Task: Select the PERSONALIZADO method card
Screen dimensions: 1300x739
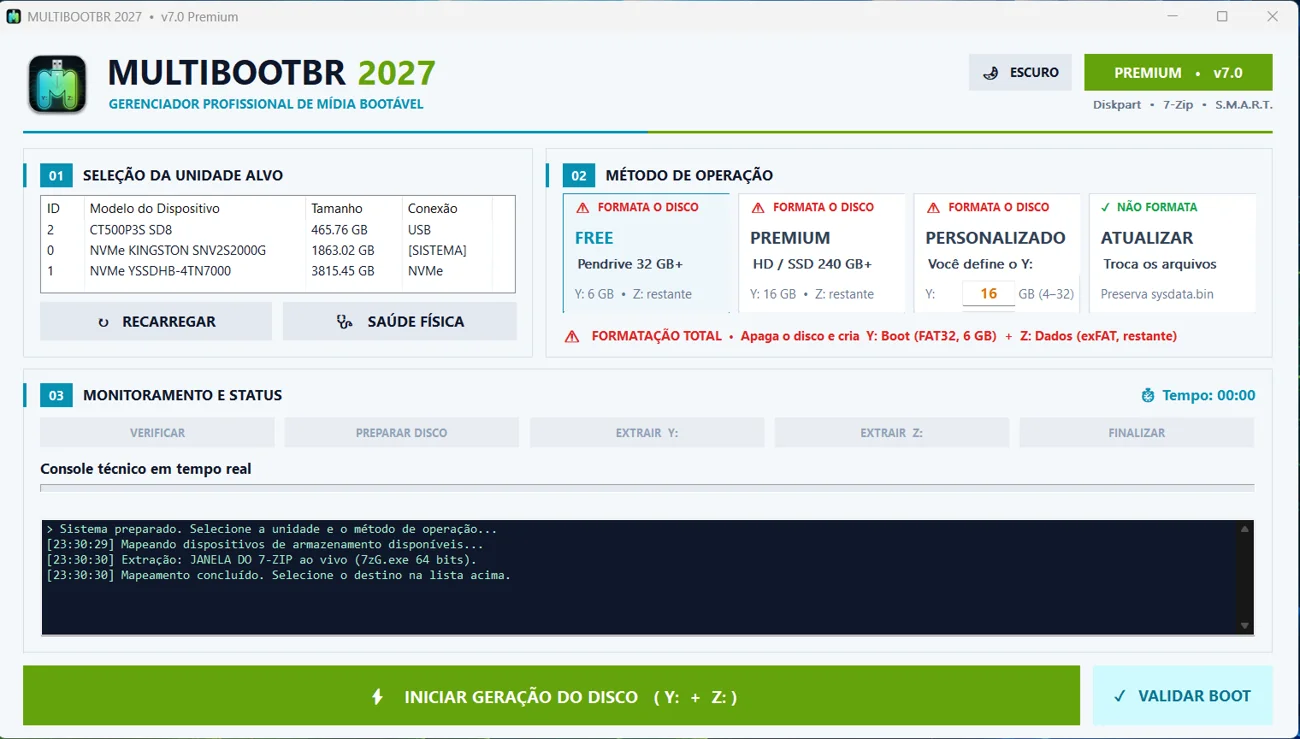Action: tap(997, 253)
